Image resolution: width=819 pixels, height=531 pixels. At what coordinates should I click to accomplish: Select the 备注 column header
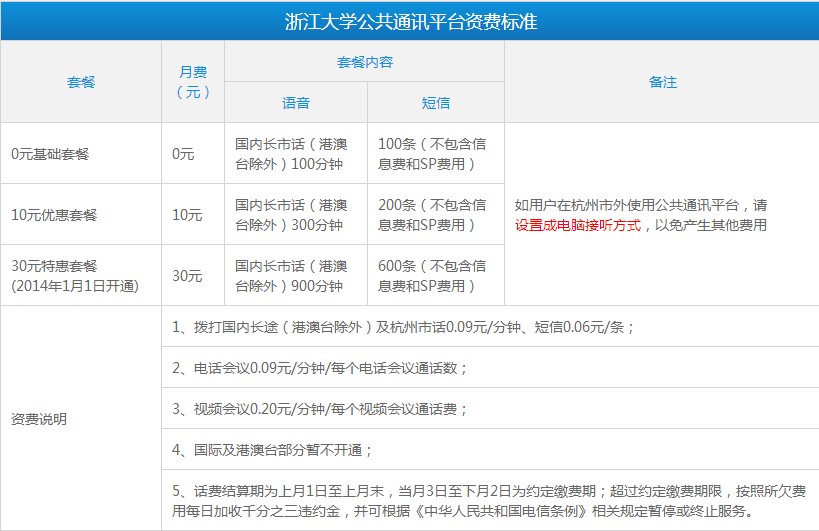coord(662,82)
